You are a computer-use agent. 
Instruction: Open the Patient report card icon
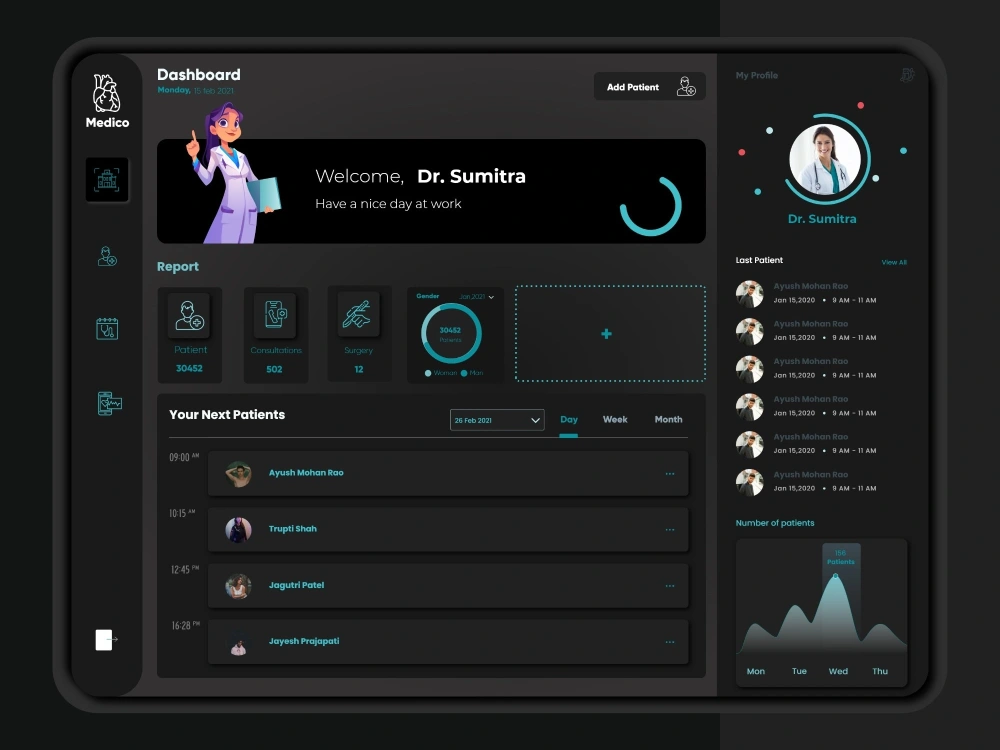(x=189, y=315)
